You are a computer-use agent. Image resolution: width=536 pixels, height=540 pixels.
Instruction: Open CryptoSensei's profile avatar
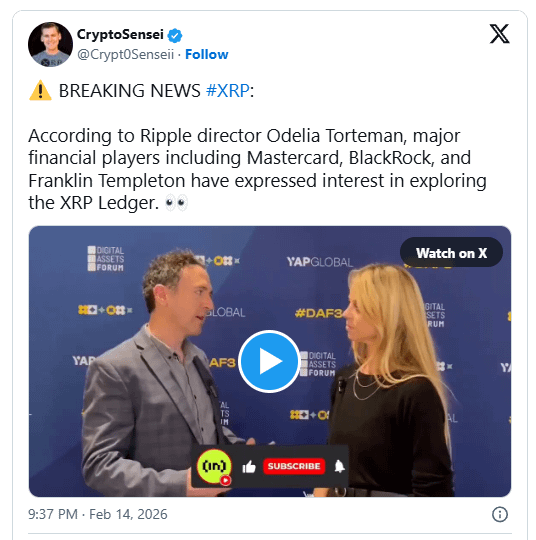pos(50,44)
